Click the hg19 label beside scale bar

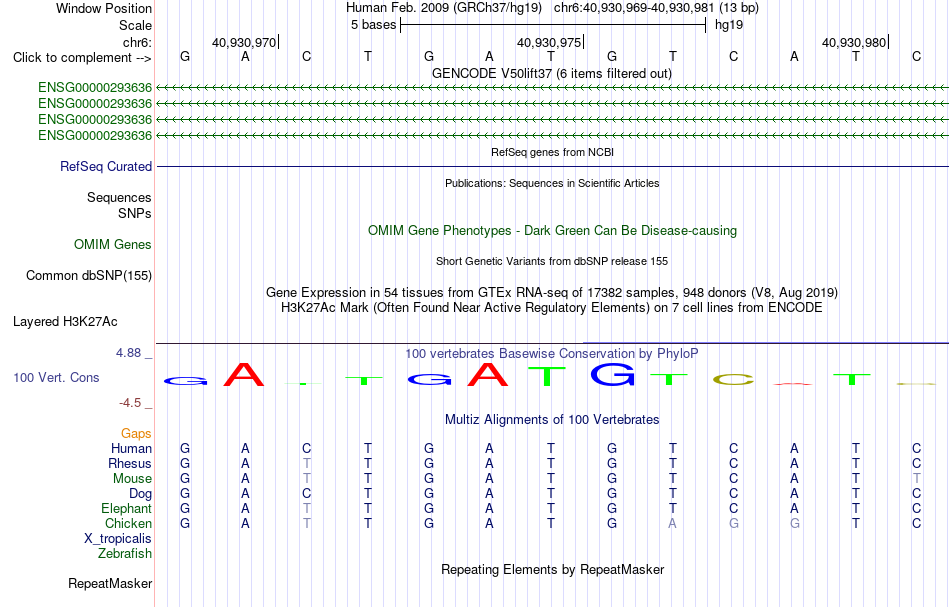pos(729,25)
